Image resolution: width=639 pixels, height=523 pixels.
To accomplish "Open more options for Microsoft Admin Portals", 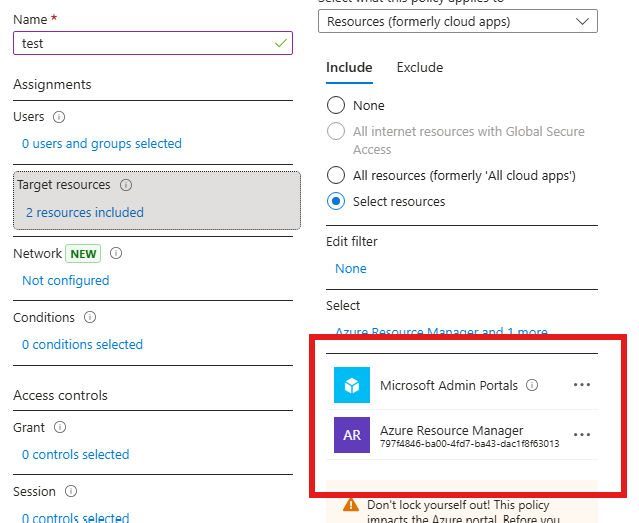I will click(x=582, y=385).
